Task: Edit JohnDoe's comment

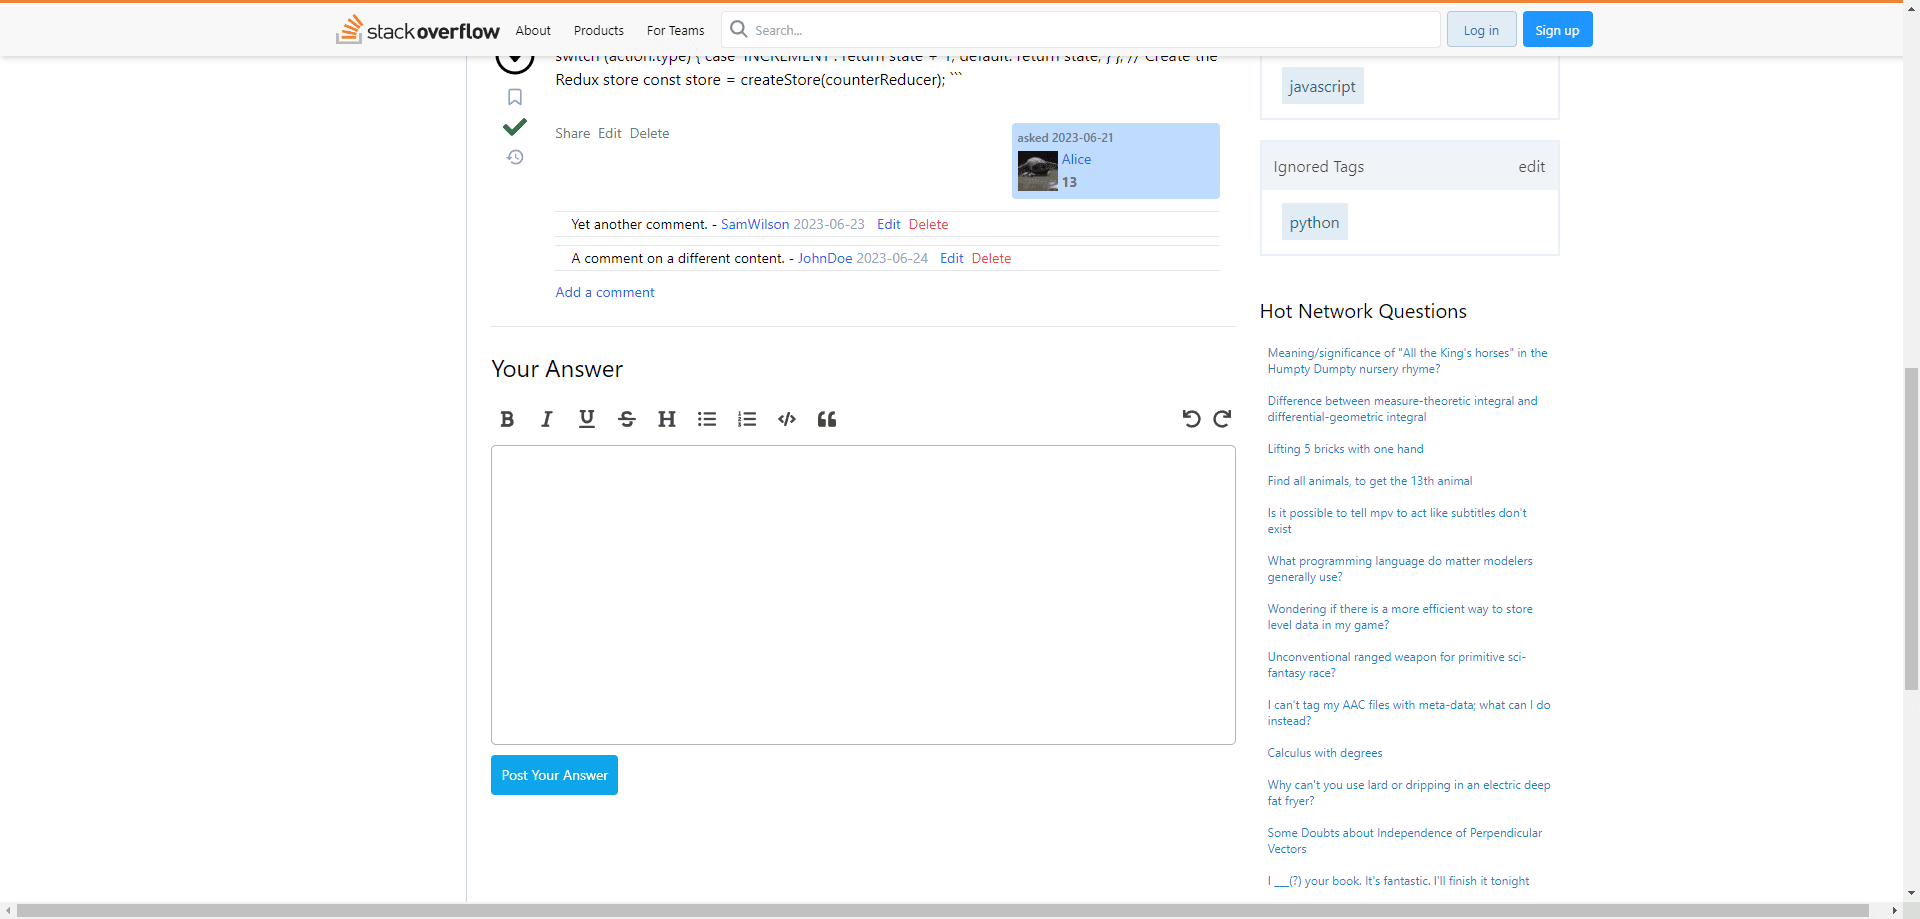Action: click(952, 258)
